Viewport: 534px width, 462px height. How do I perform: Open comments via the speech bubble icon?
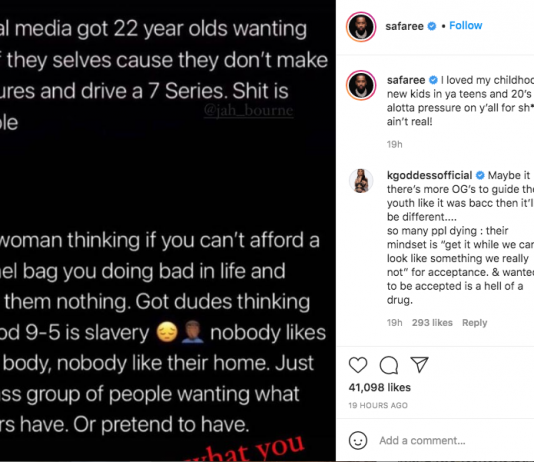(389, 365)
